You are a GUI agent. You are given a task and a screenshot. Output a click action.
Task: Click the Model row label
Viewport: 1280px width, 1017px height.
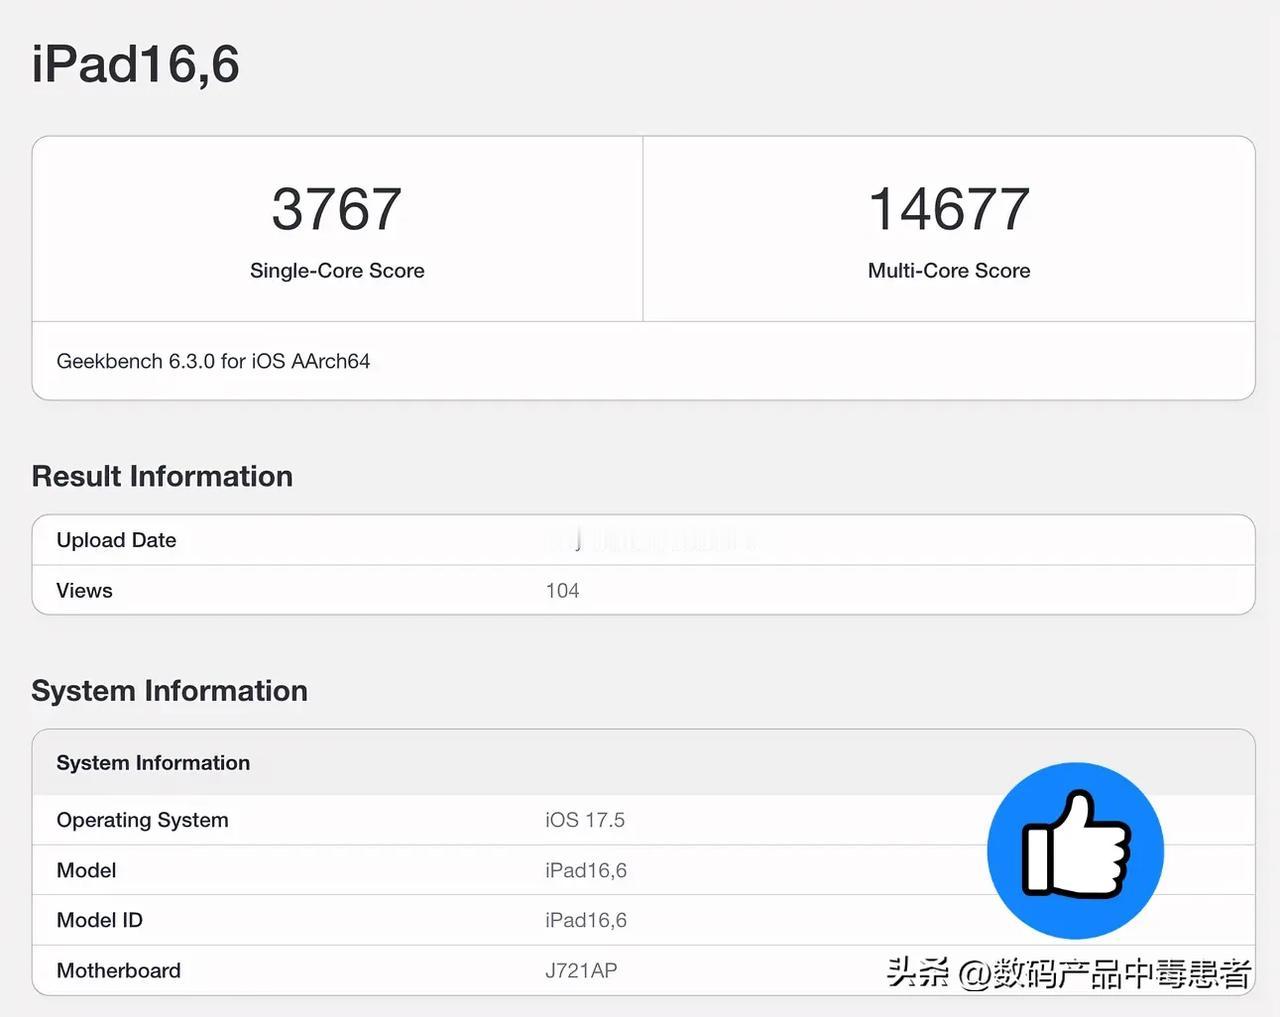click(x=86, y=870)
